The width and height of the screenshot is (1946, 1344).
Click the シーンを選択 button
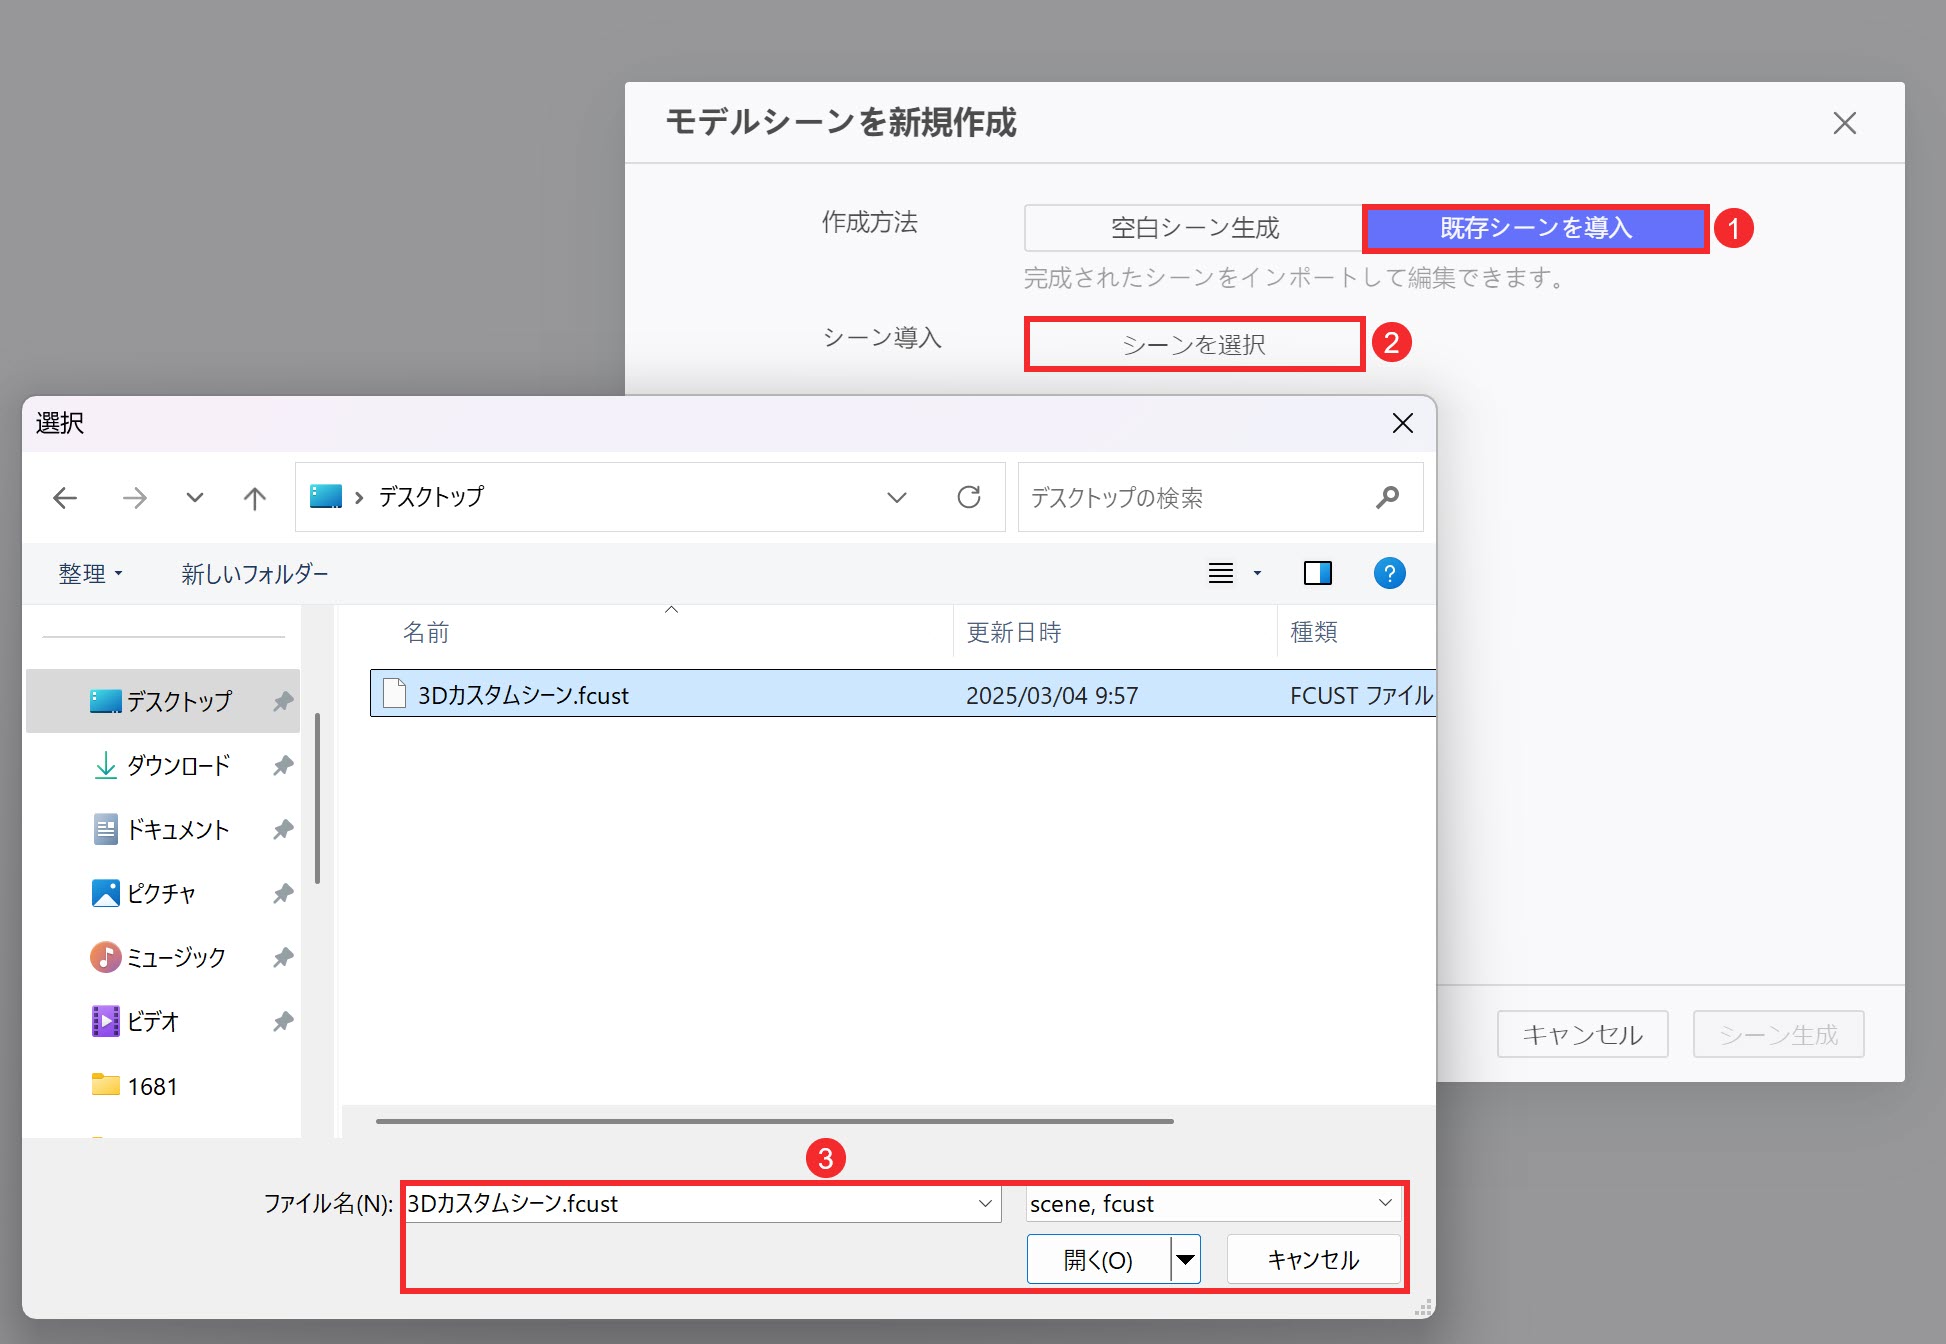(x=1194, y=344)
